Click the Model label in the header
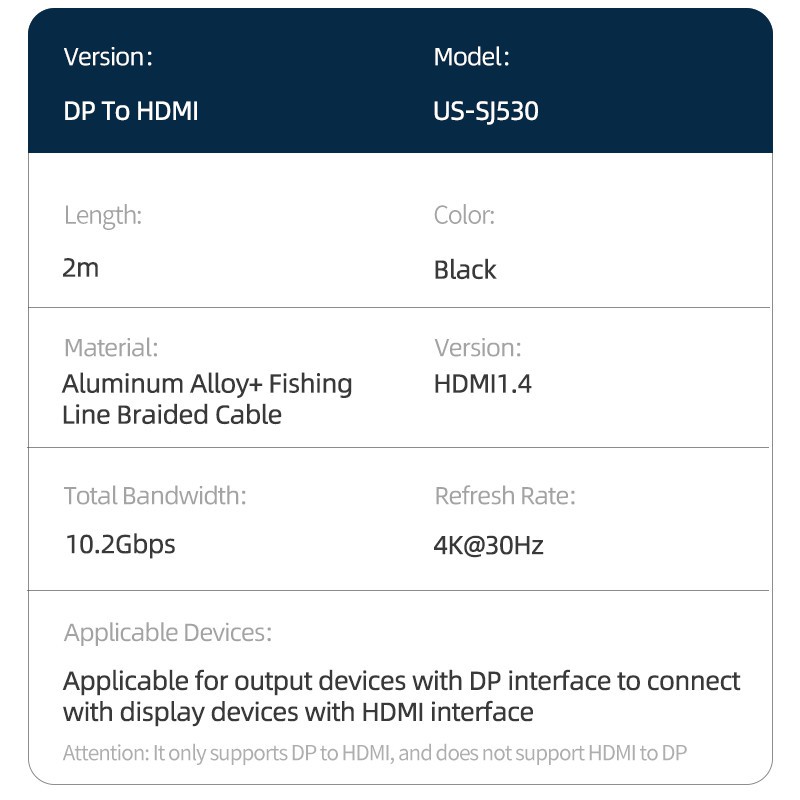 (471, 57)
